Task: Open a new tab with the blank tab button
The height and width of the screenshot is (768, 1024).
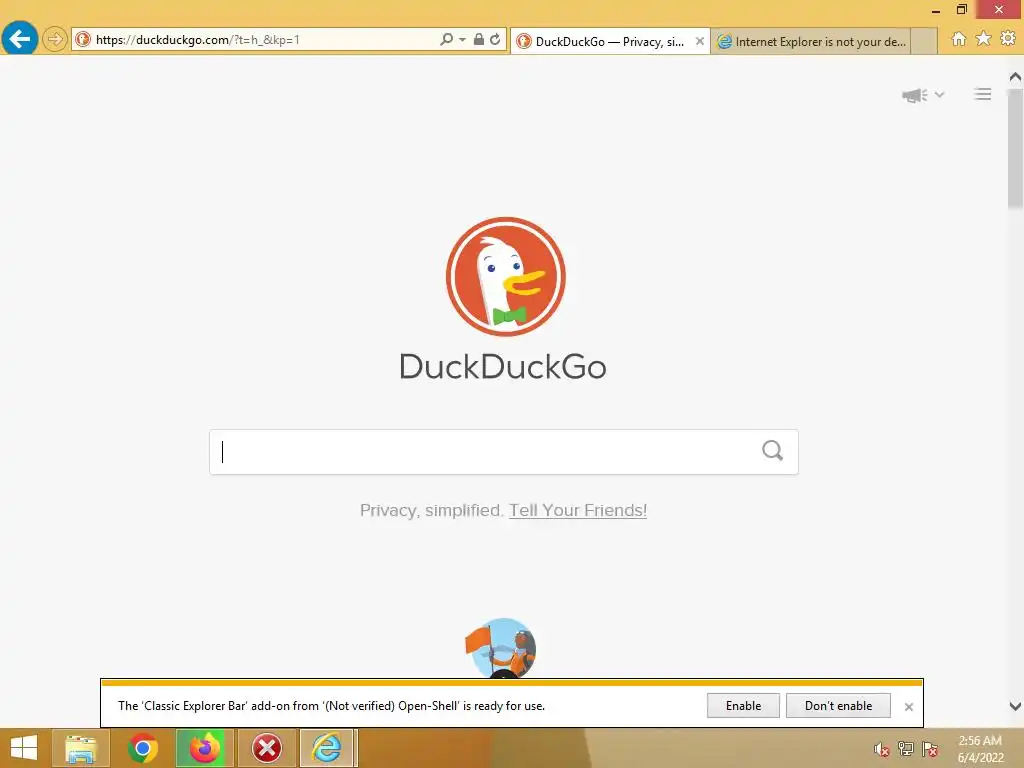Action: tap(923, 42)
